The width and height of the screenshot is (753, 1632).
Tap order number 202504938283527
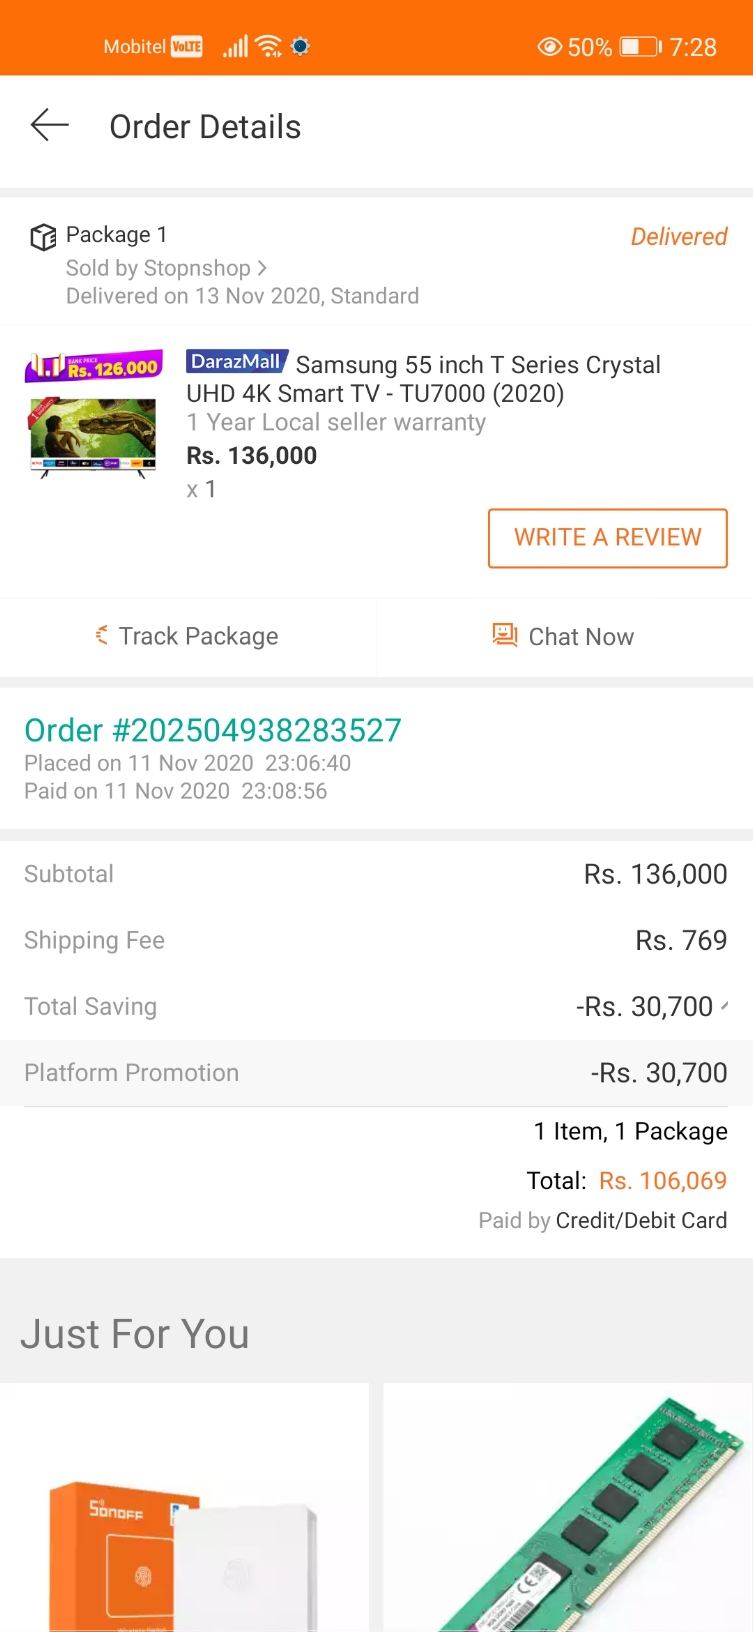tap(213, 730)
